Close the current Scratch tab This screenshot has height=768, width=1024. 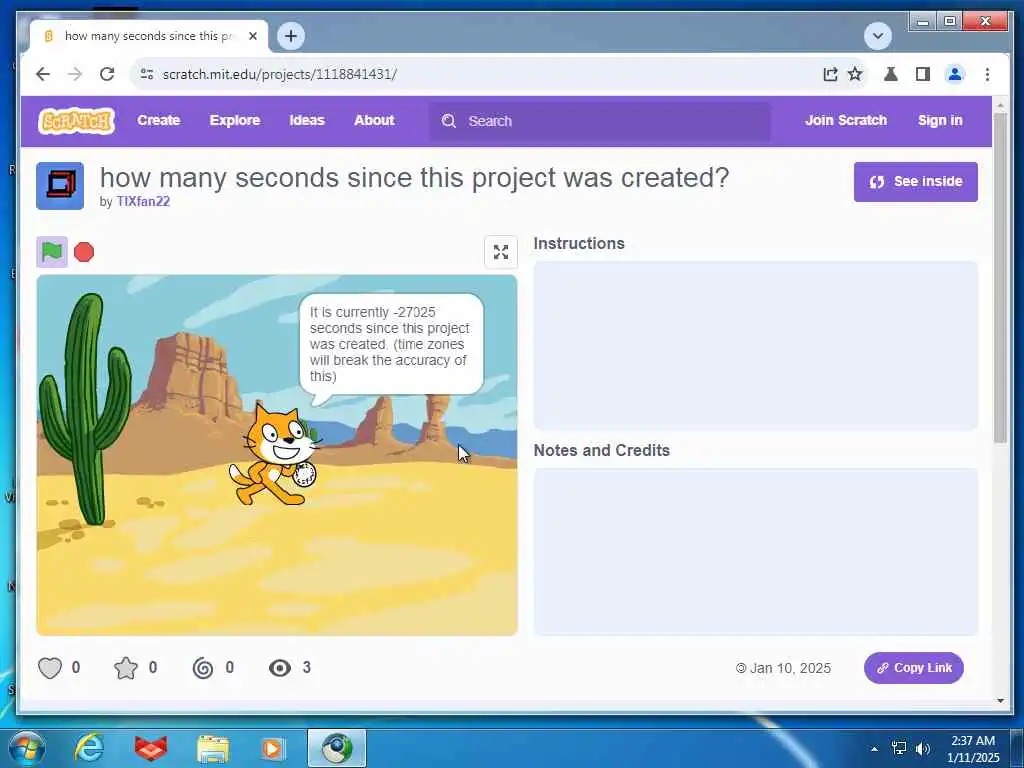click(x=253, y=37)
